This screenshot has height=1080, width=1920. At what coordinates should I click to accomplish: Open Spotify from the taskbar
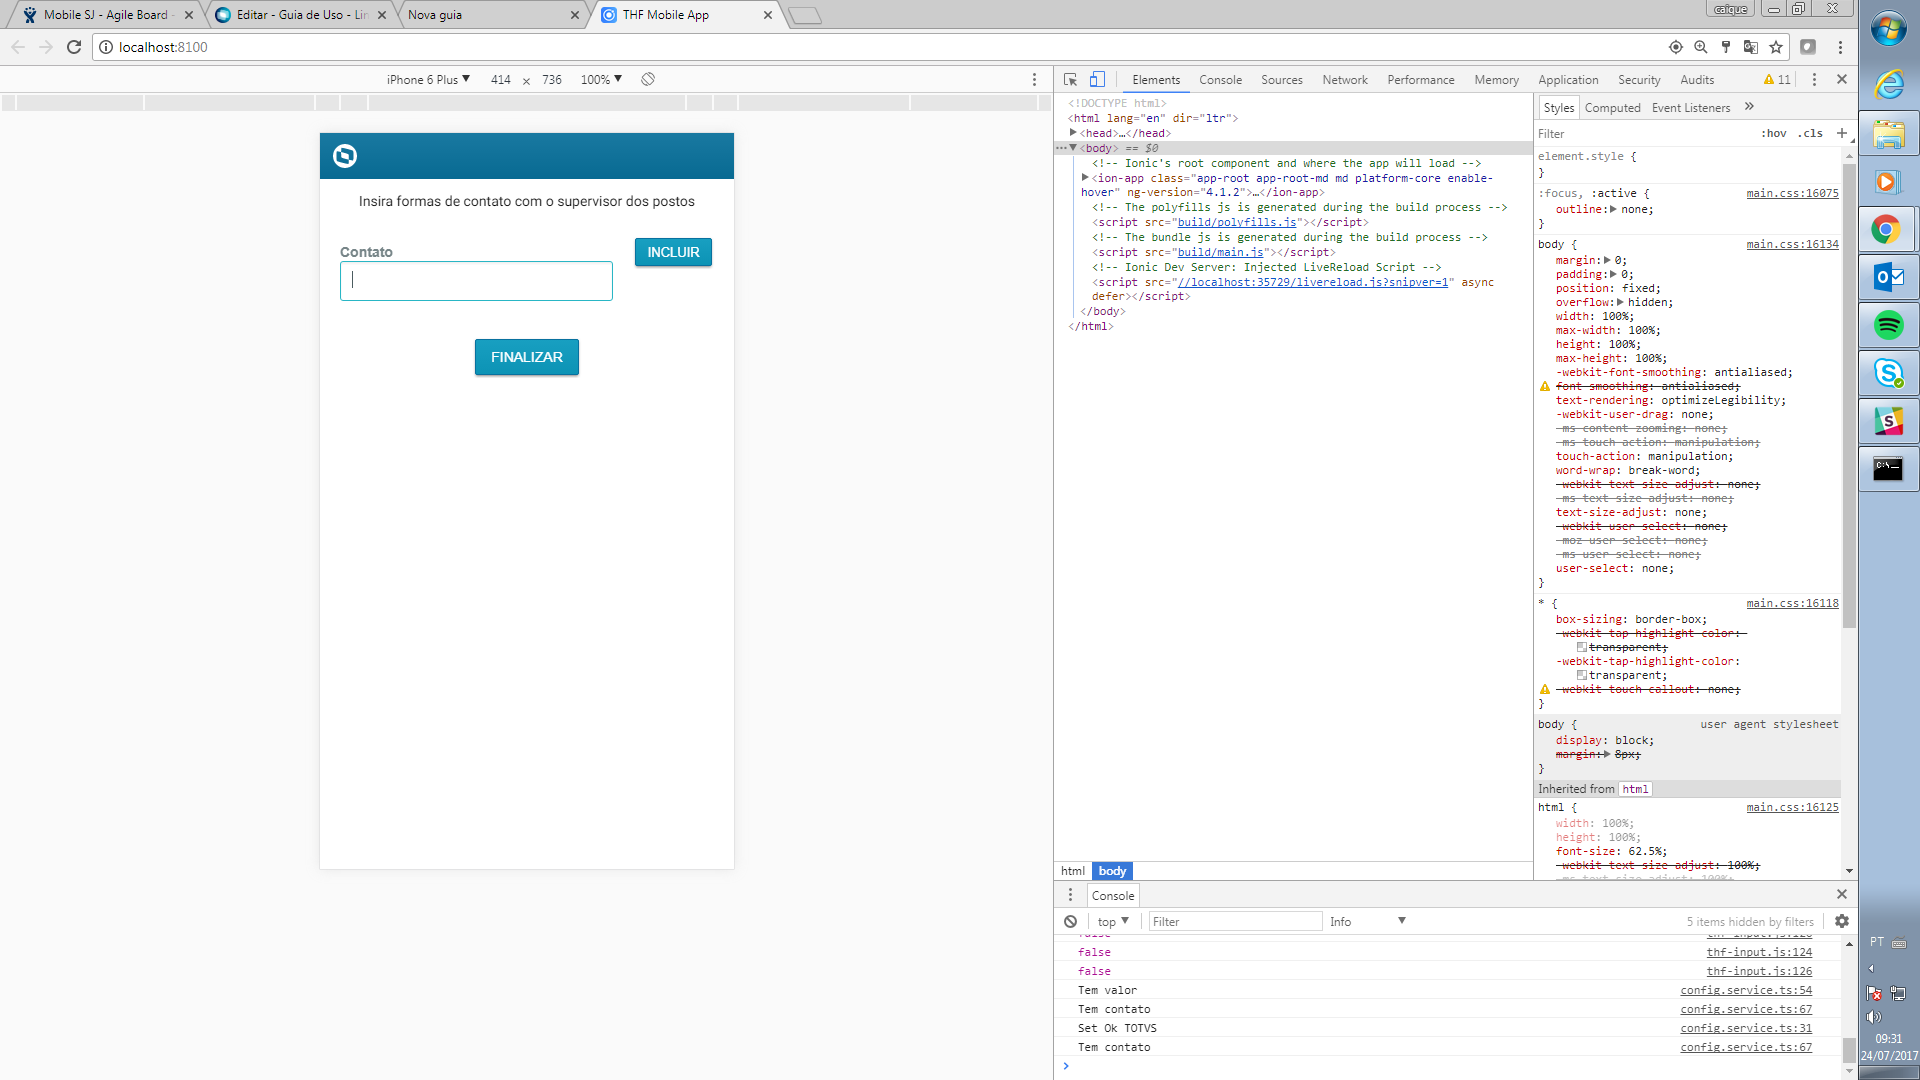click(x=1888, y=325)
